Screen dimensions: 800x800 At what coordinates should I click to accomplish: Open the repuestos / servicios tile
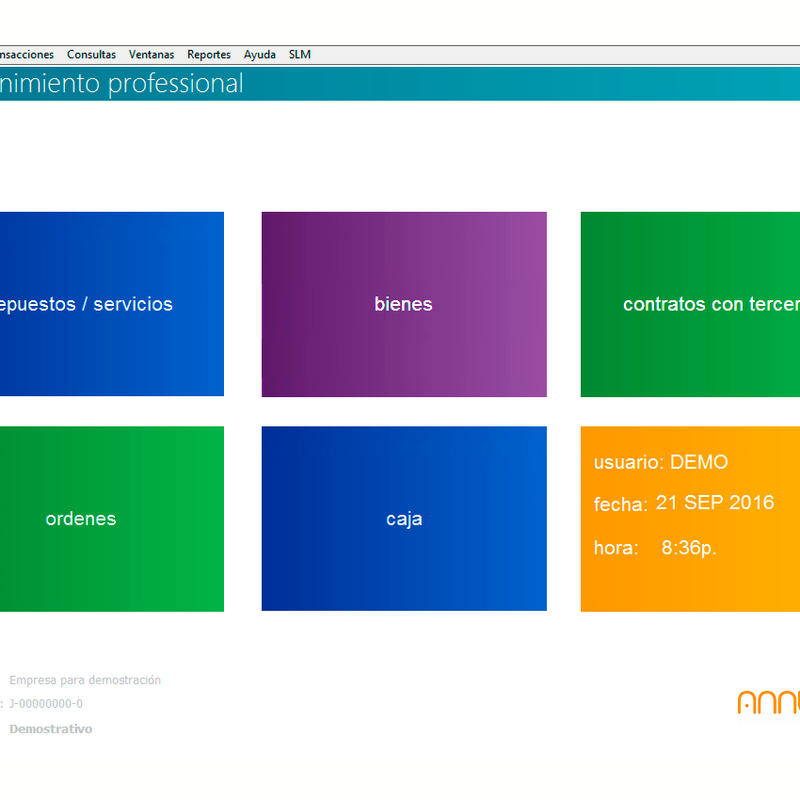[112, 304]
